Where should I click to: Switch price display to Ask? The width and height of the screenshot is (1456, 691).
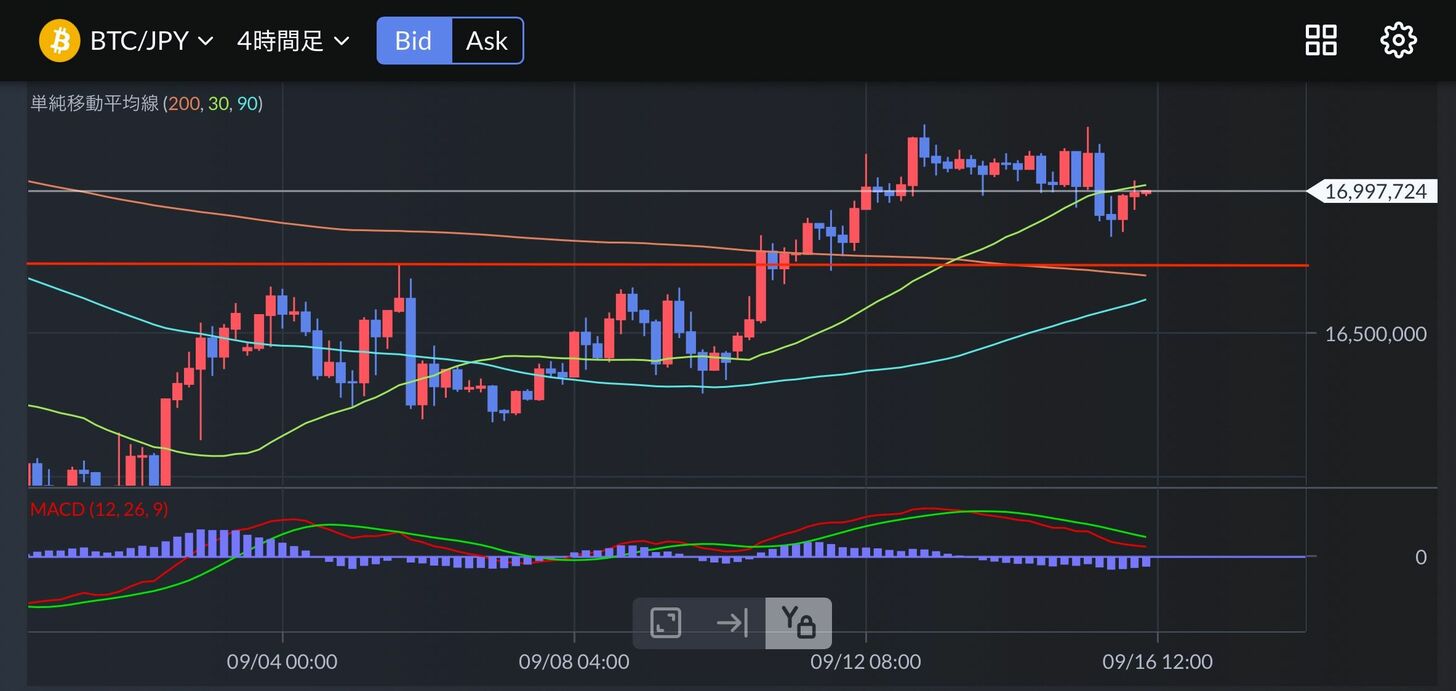point(487,41)
